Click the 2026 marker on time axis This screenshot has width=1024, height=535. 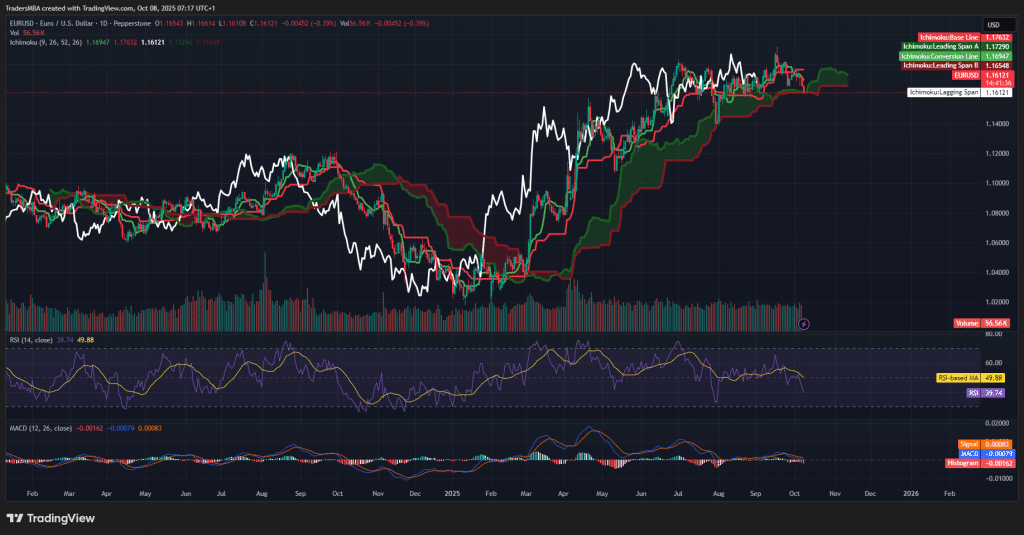[911, 494]
